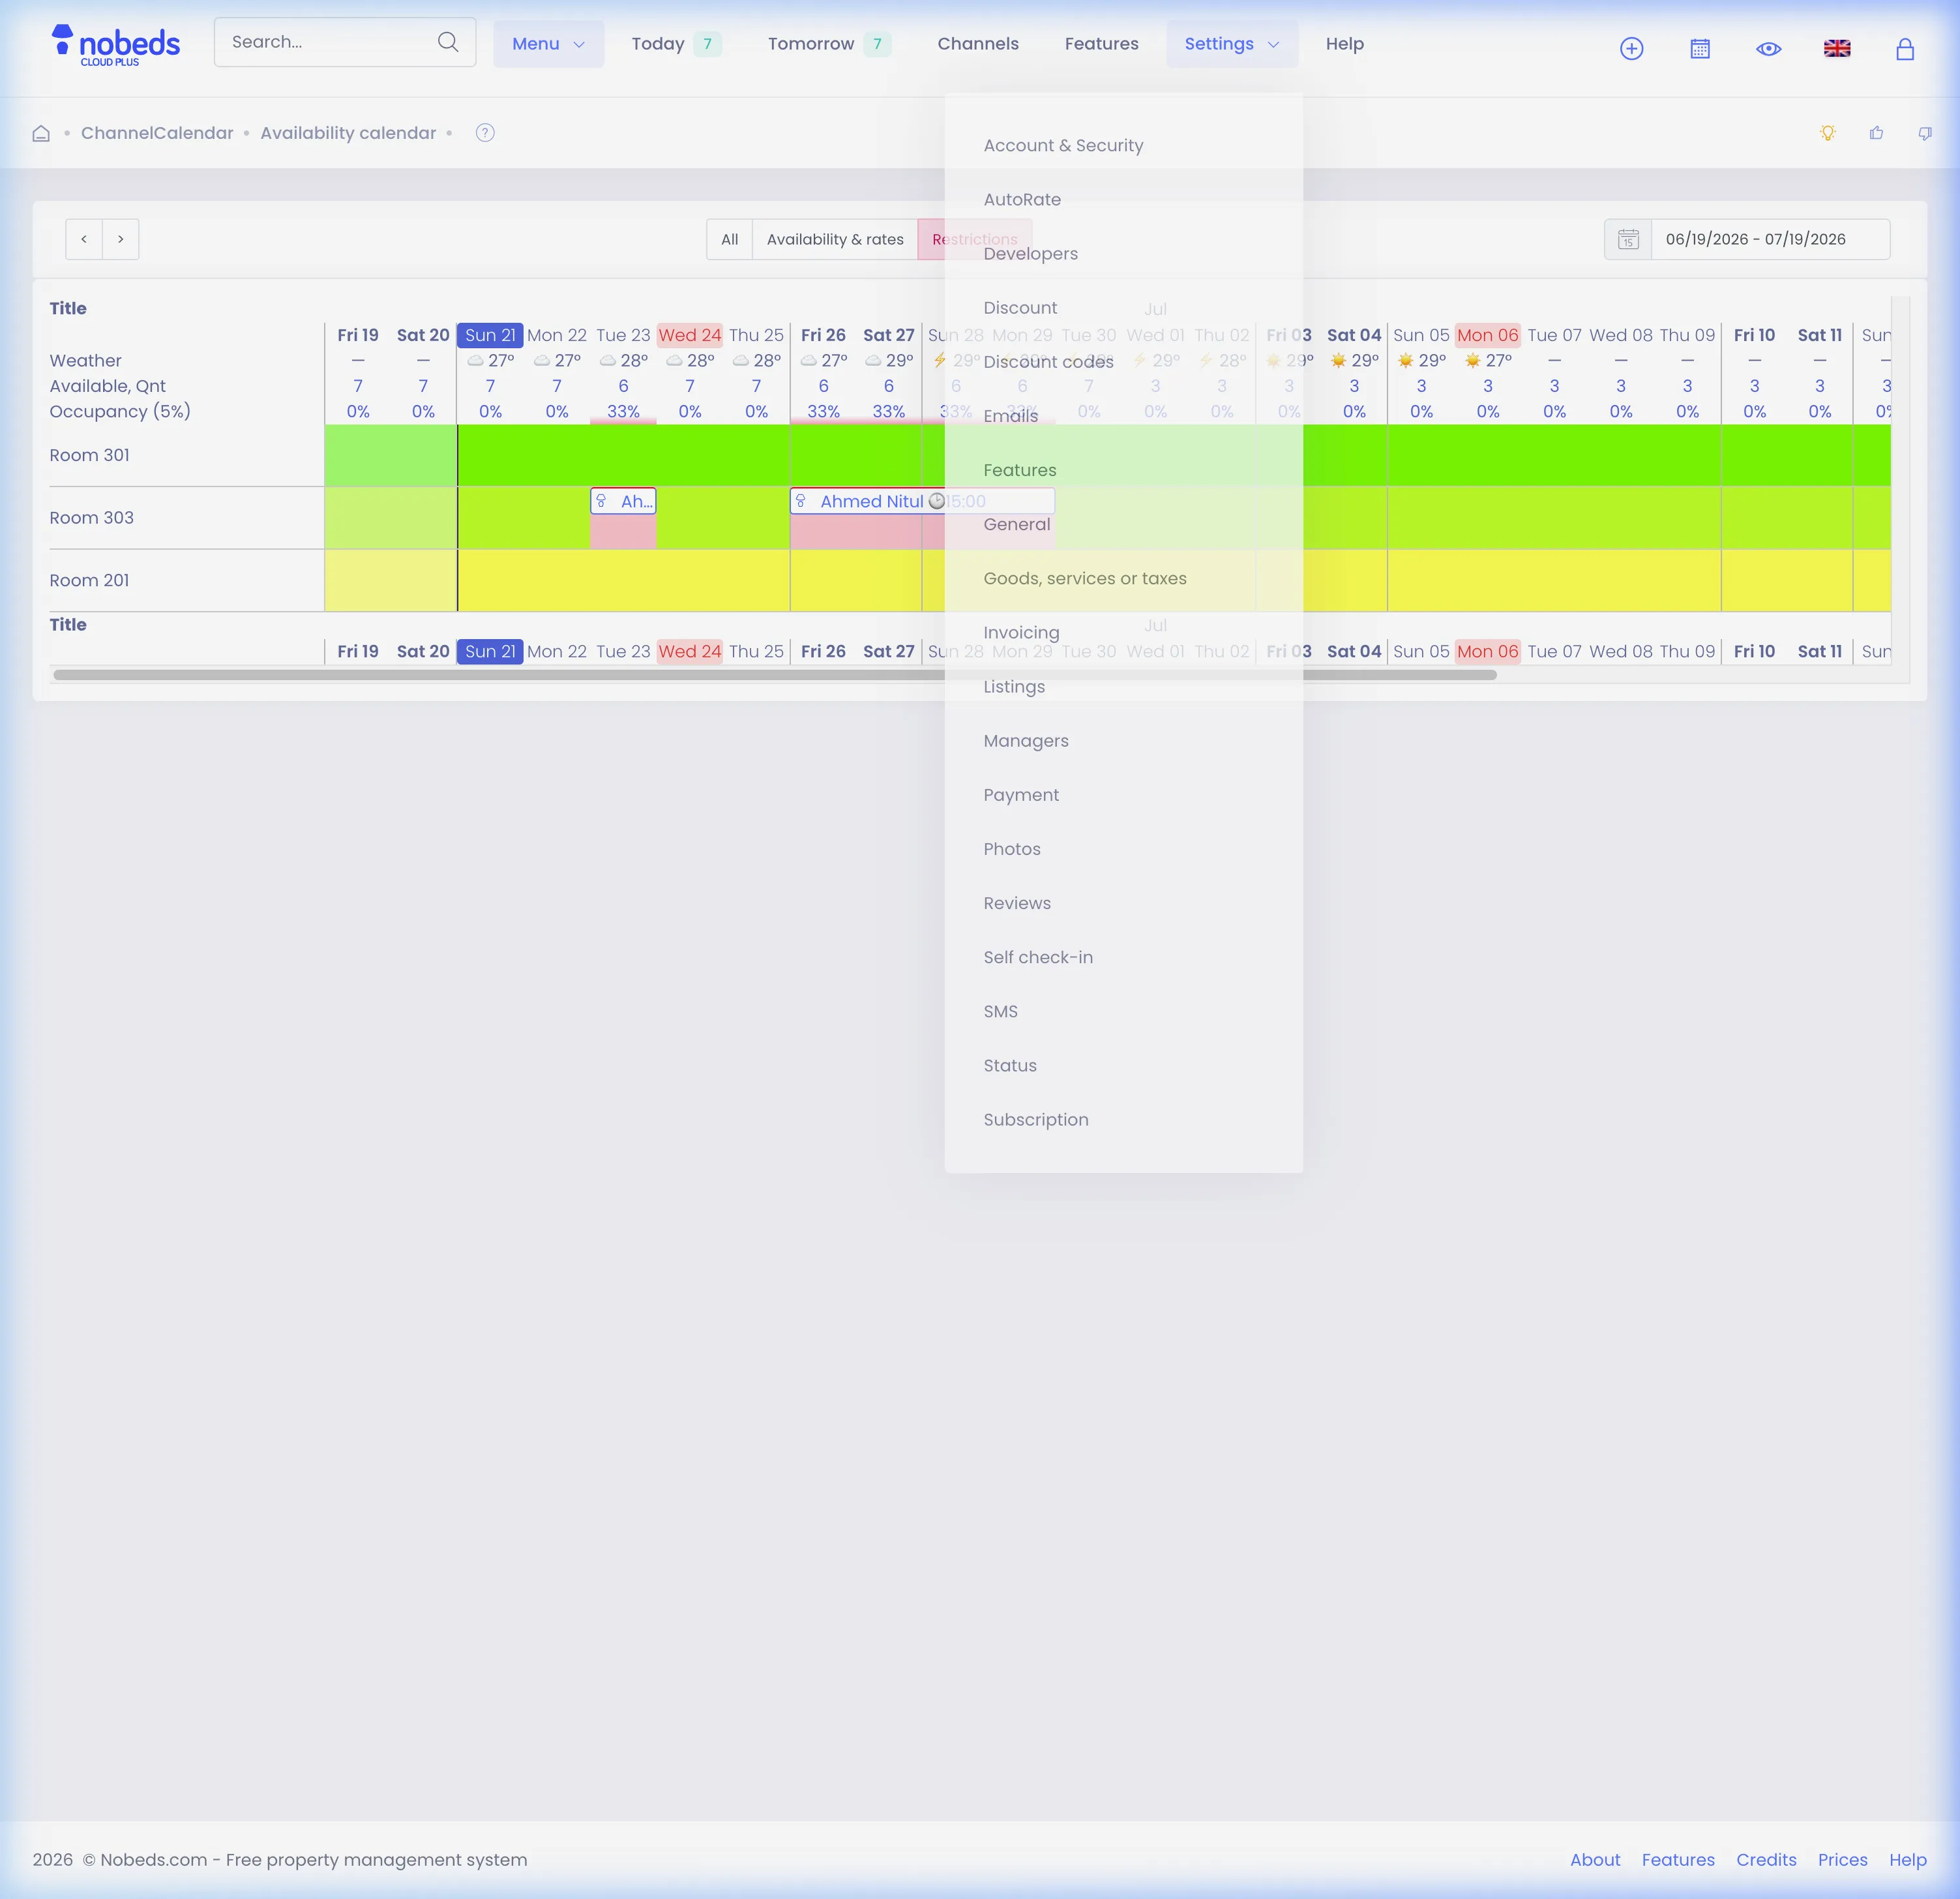
Task: Open the 06/19/2026 - 07/19/2026 date range field
Action: [1770, 239]
